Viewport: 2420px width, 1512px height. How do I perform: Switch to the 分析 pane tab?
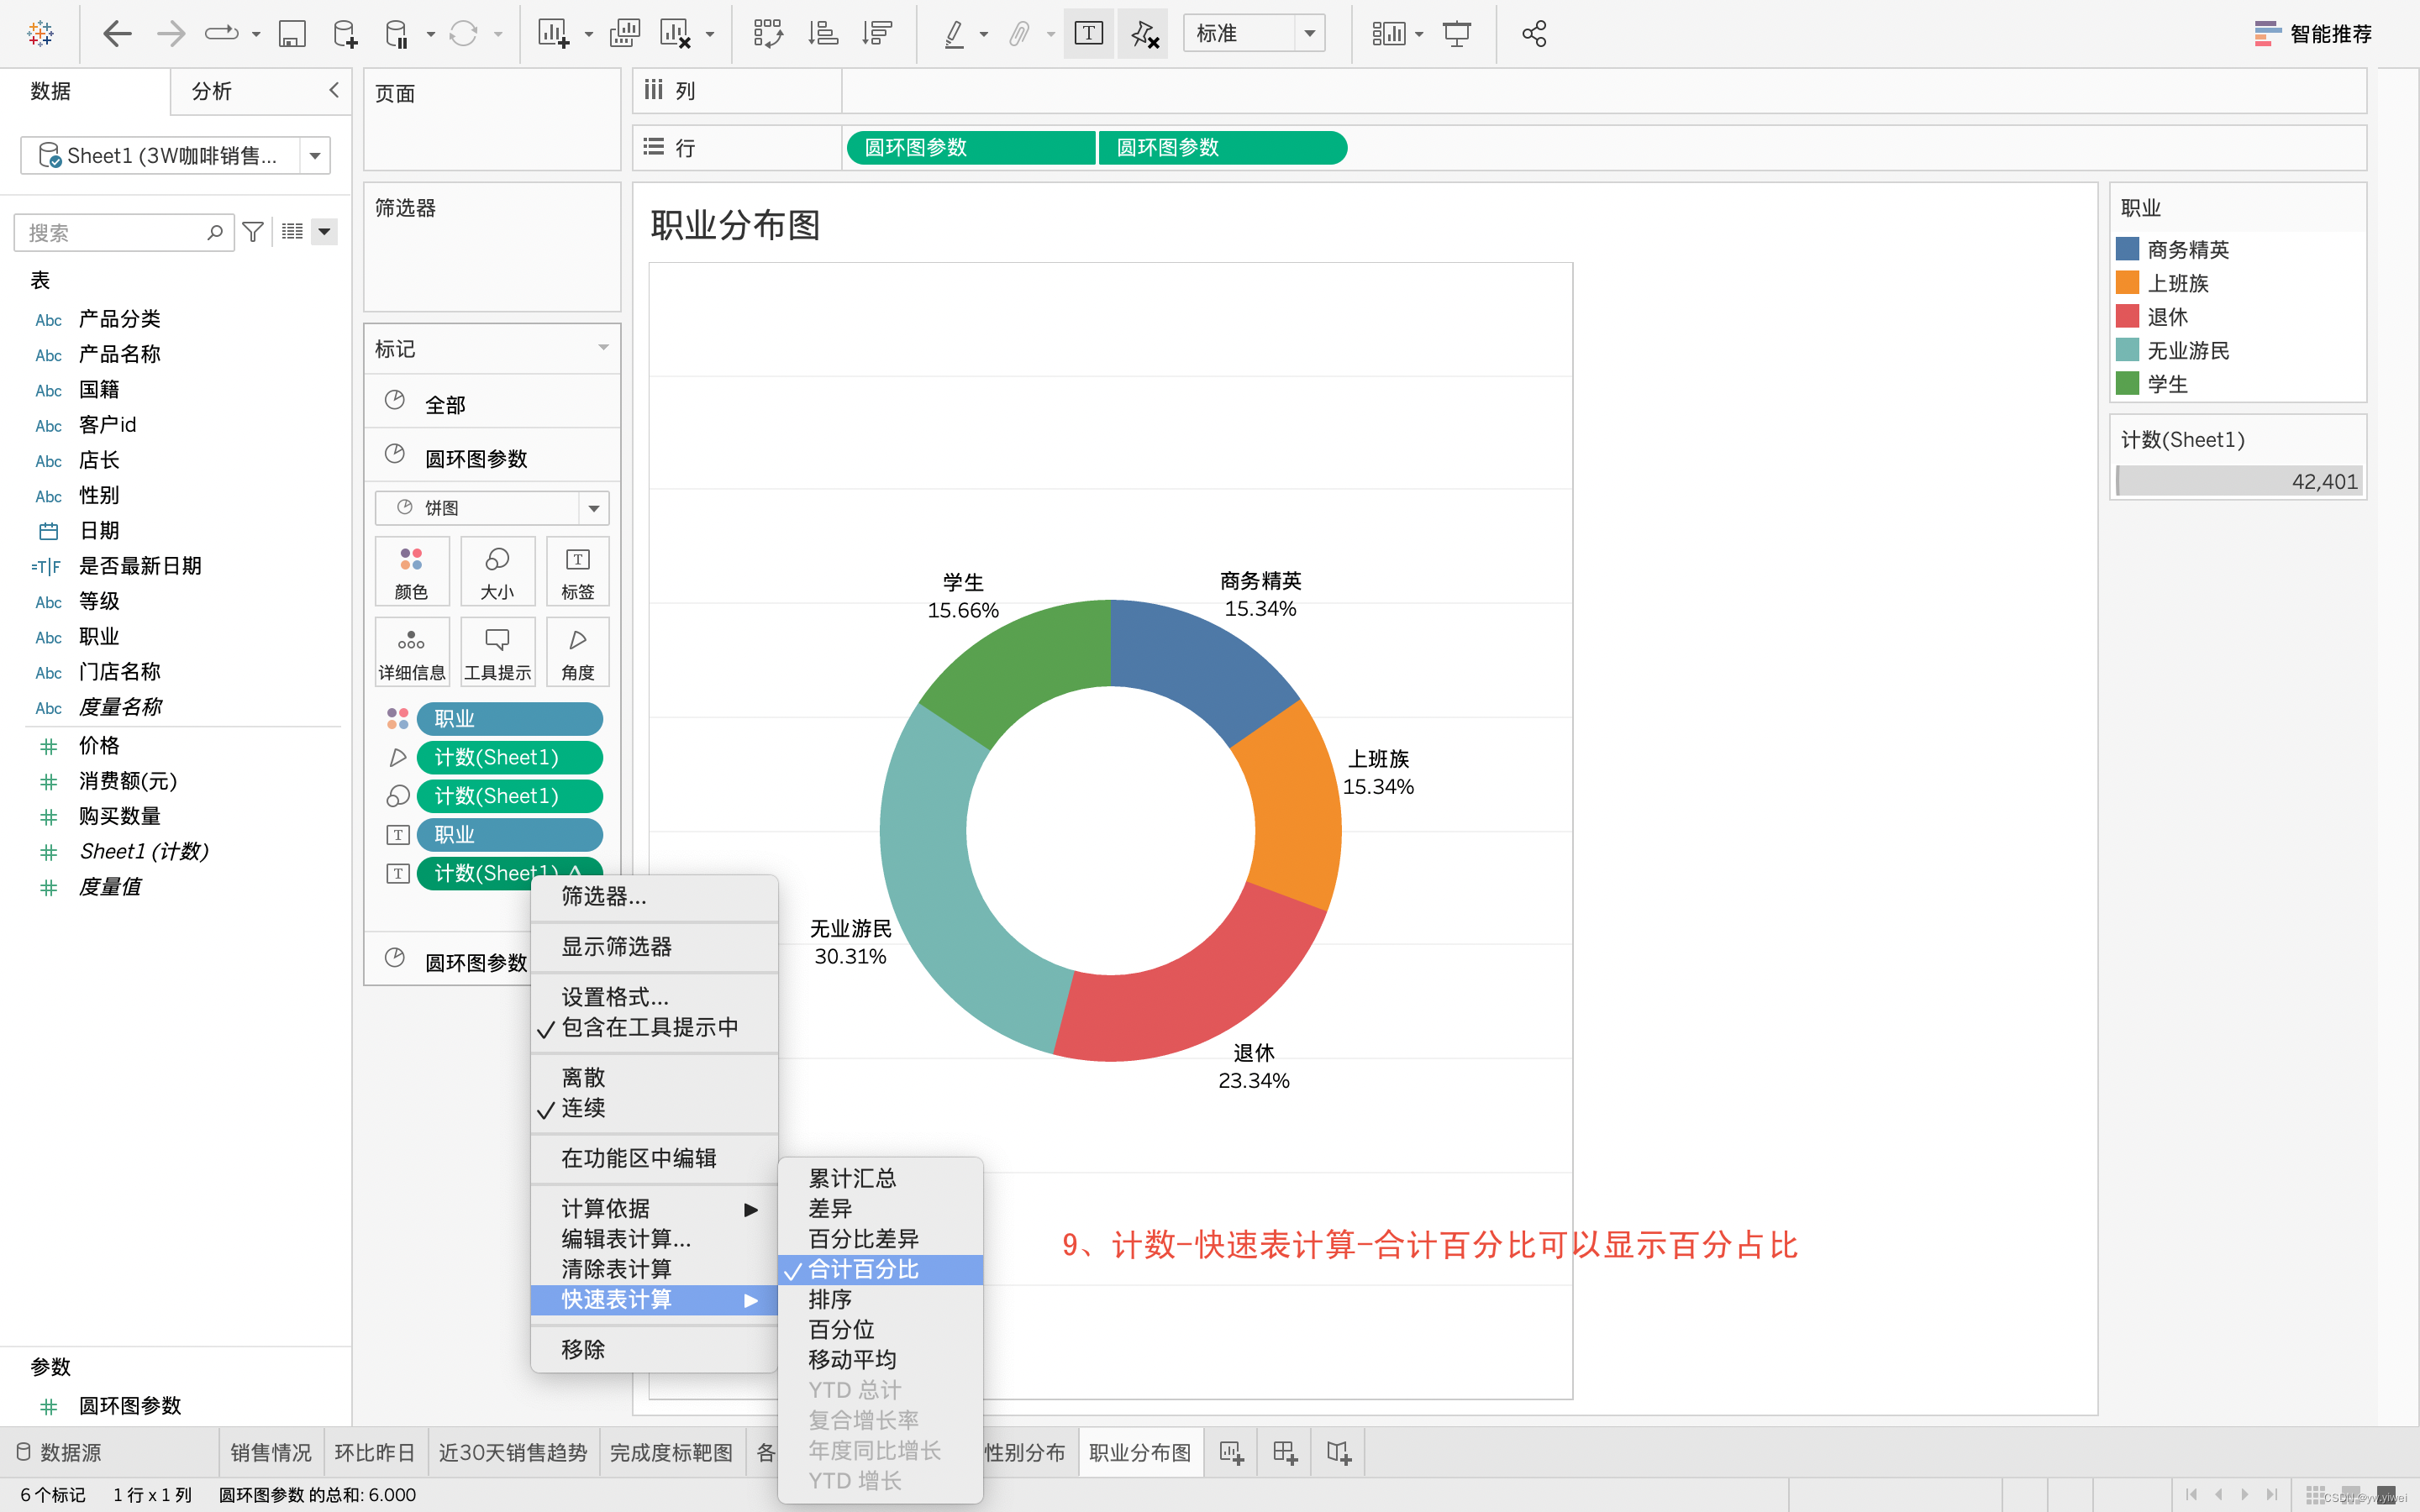tap(212, 91)
